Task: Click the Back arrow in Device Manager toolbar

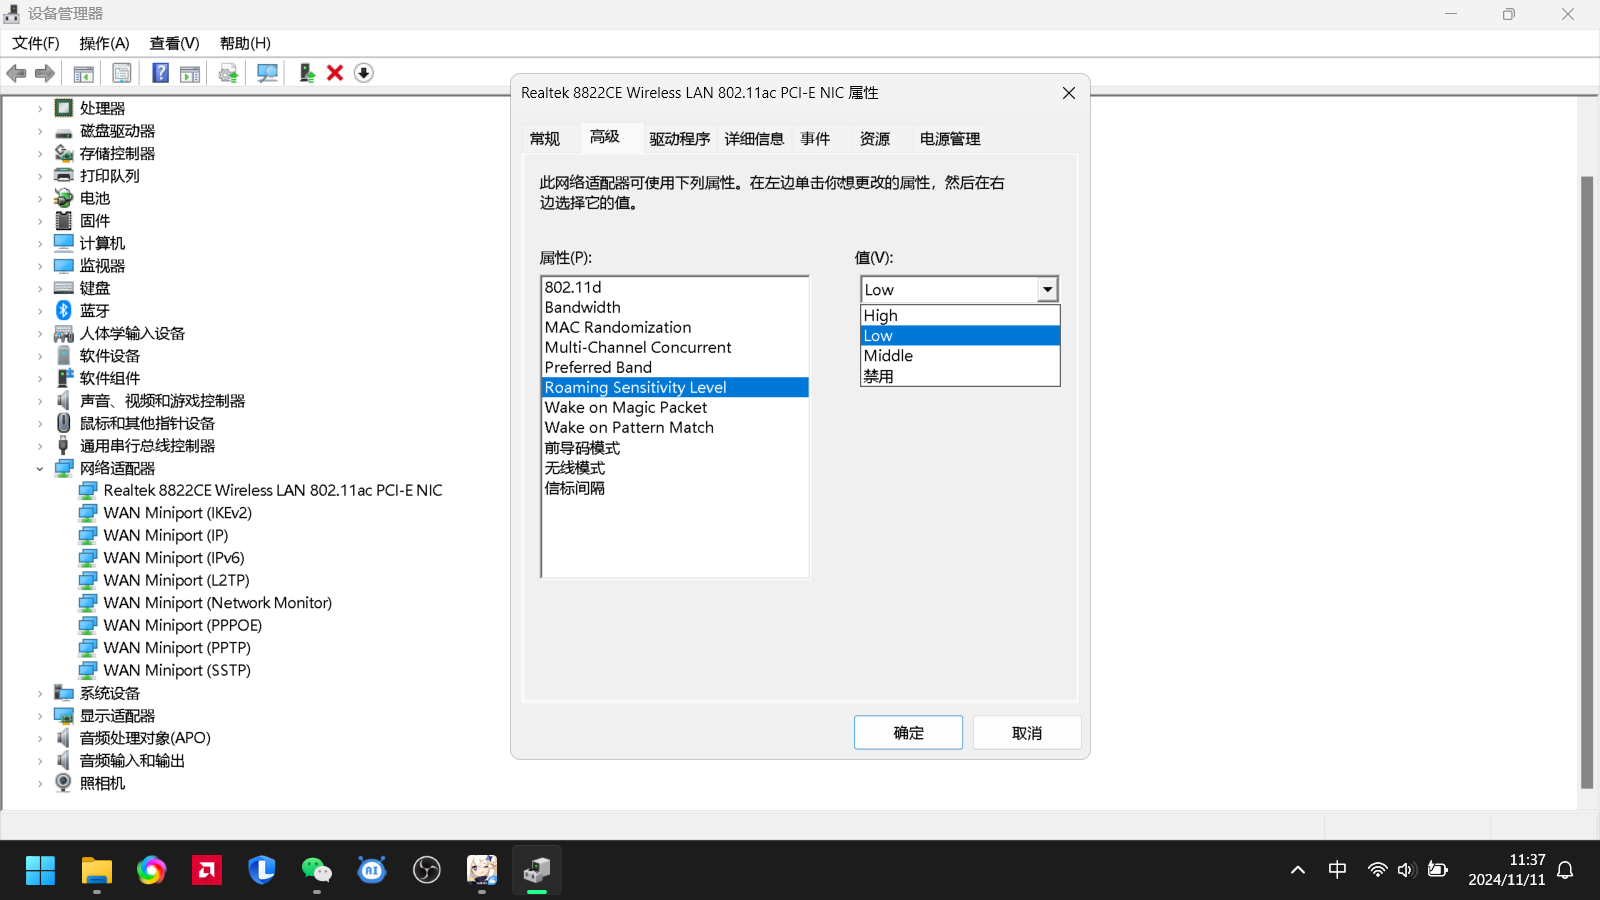Action: click(x=17, y=73)
